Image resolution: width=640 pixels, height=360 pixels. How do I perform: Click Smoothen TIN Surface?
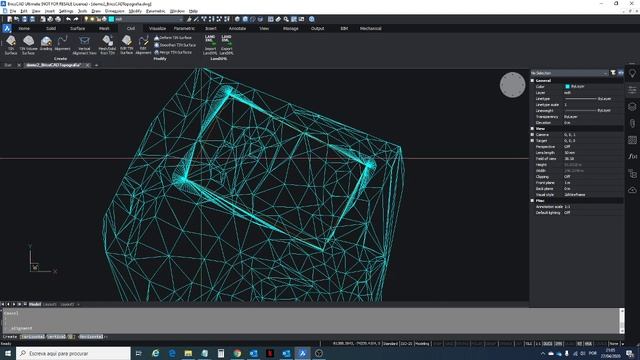tap(175, 45)
